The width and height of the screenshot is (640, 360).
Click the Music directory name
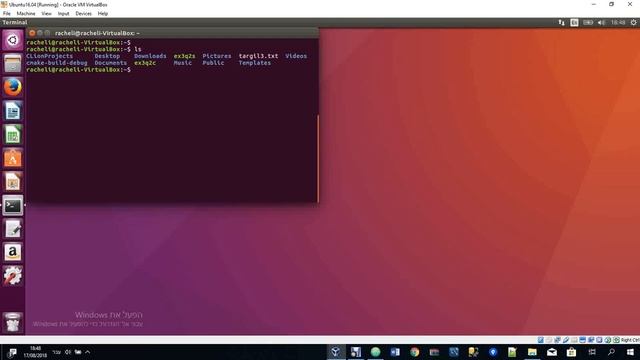coord(183,63)
